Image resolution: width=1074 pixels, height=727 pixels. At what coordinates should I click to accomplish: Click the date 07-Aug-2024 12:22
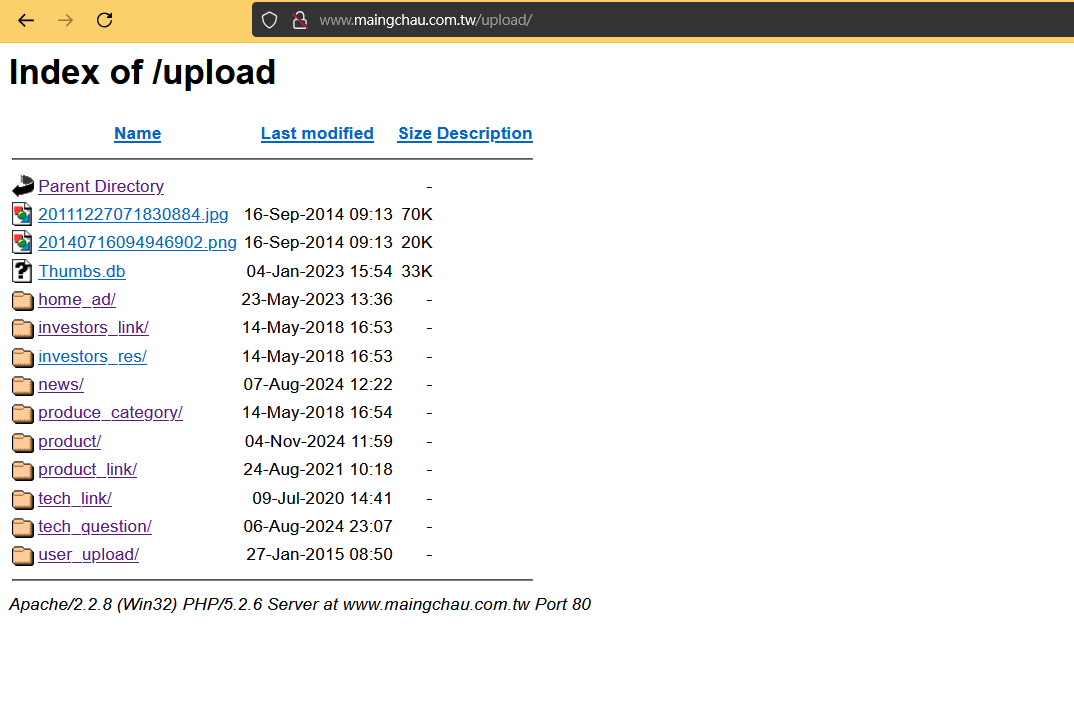click(x=318, y=384)
